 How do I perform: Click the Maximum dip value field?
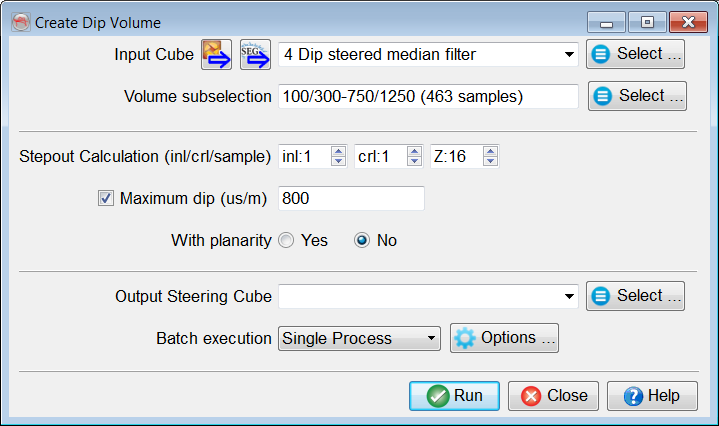point(351,198)
